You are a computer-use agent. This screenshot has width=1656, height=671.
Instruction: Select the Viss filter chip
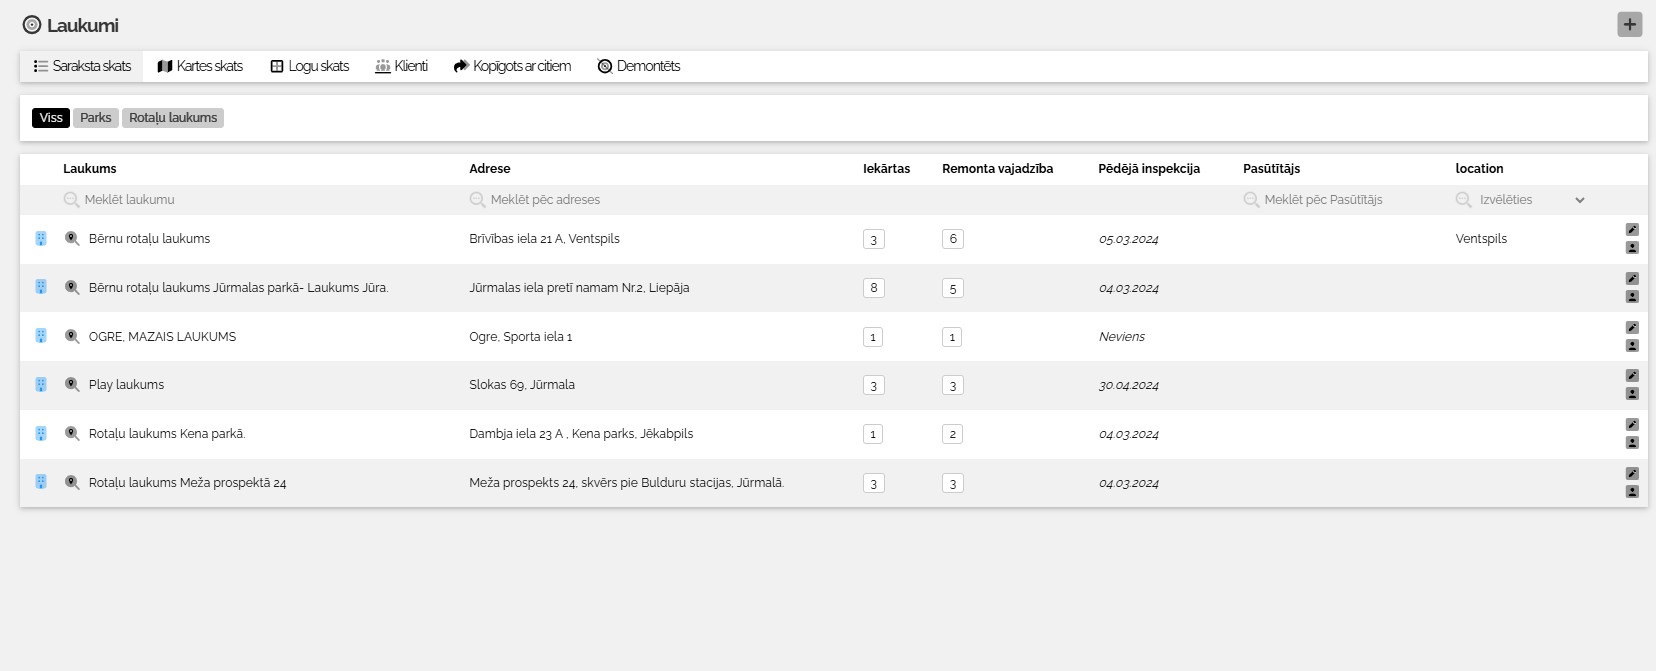(51, 118)
